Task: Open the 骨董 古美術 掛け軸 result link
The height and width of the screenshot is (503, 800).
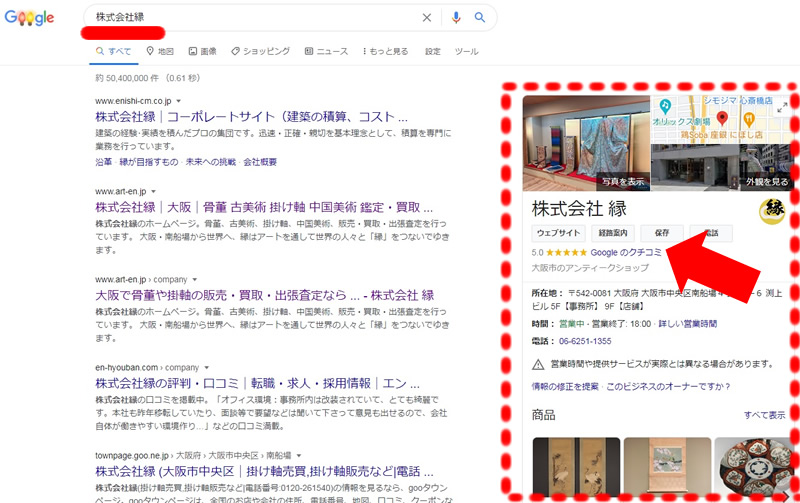Action: coord(264,207)
